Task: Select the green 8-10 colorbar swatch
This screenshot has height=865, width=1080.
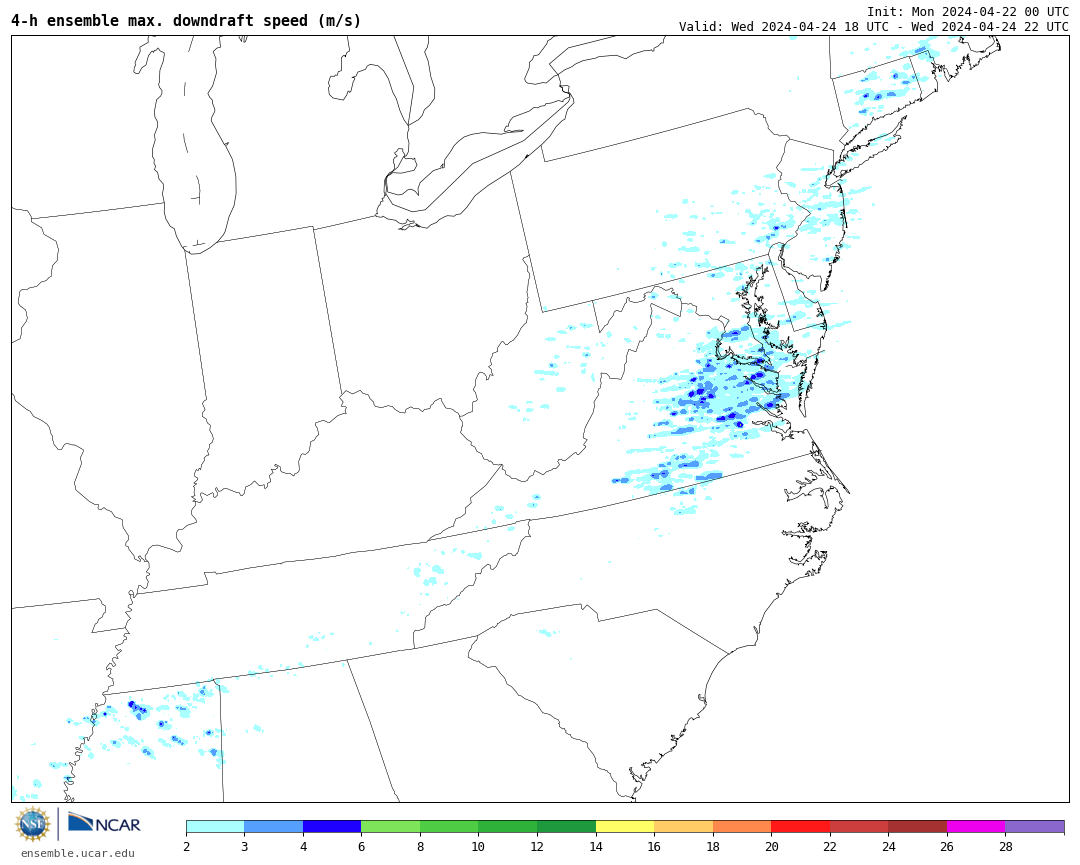Action: 449,827
